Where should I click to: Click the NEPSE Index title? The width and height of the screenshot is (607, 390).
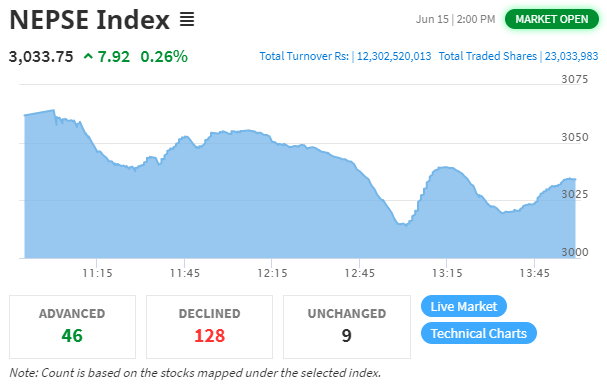pyautogui.click(x=89, y=20)
